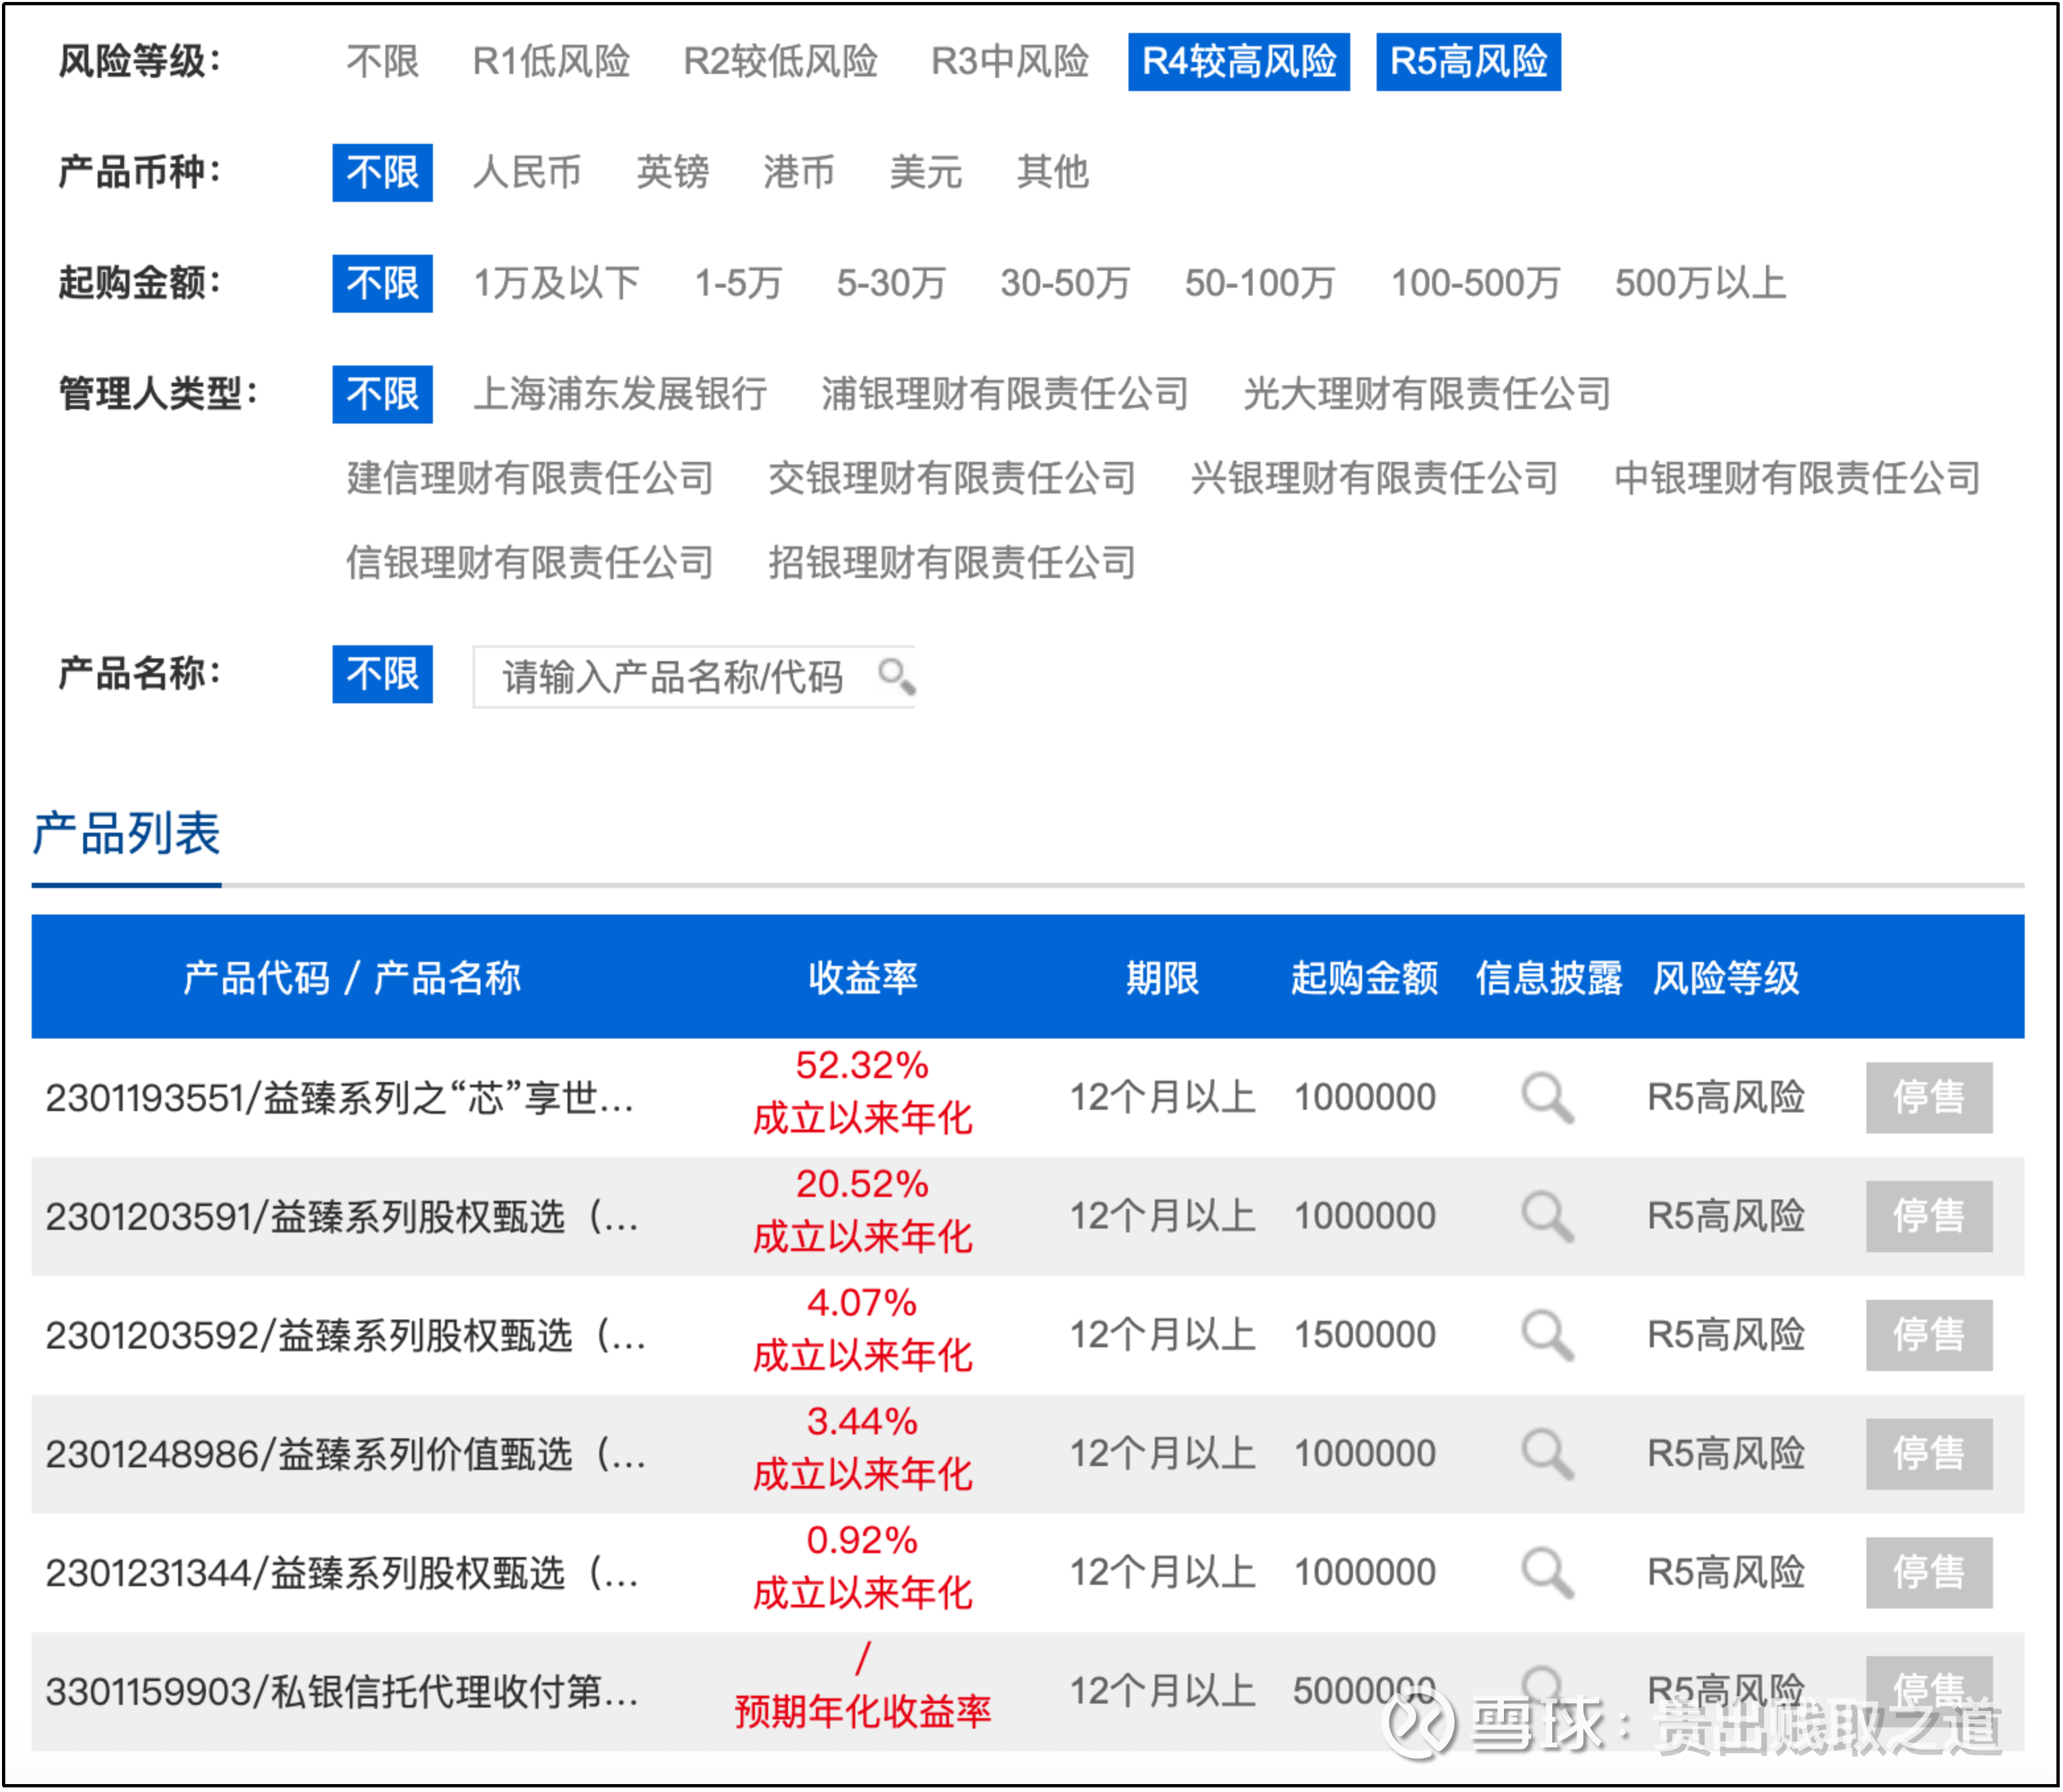2063x1792 pixels.
Task: Open info disclosure magnifier for product 2301193551
Action: pyautogui.click(x=1547, y=1098)
